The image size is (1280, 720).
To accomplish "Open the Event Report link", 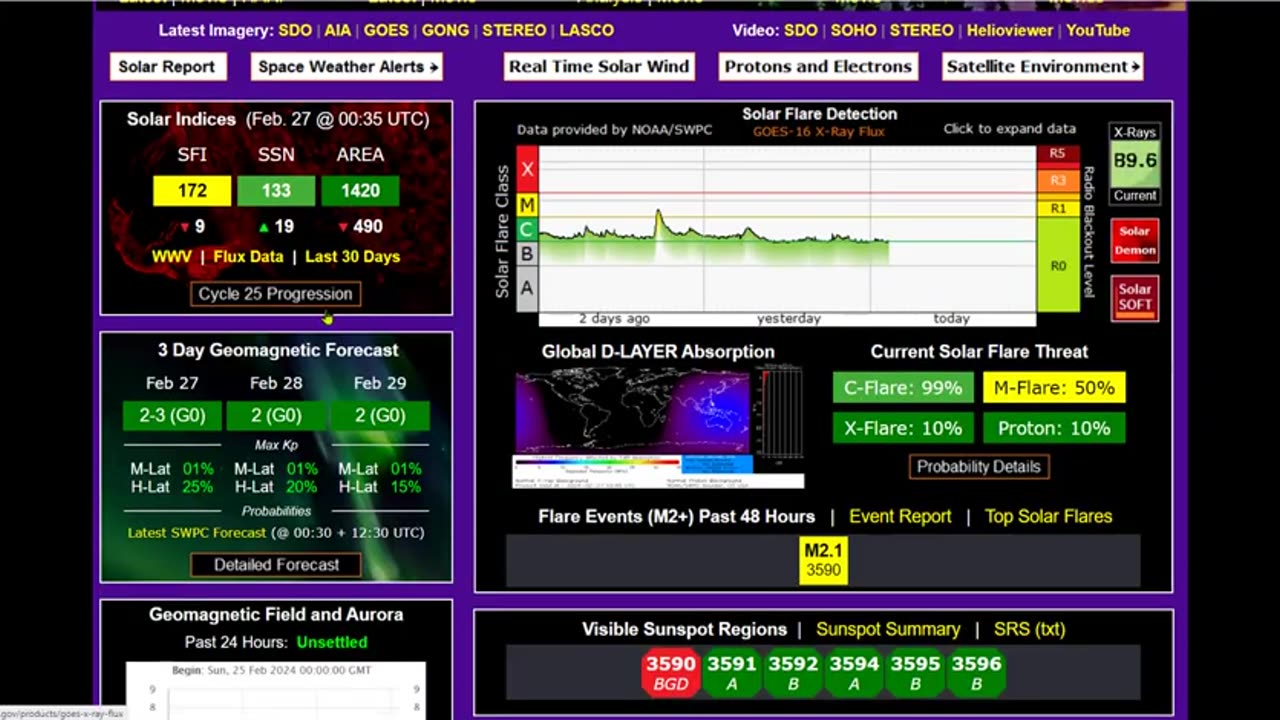I will [x=900, y=517].
